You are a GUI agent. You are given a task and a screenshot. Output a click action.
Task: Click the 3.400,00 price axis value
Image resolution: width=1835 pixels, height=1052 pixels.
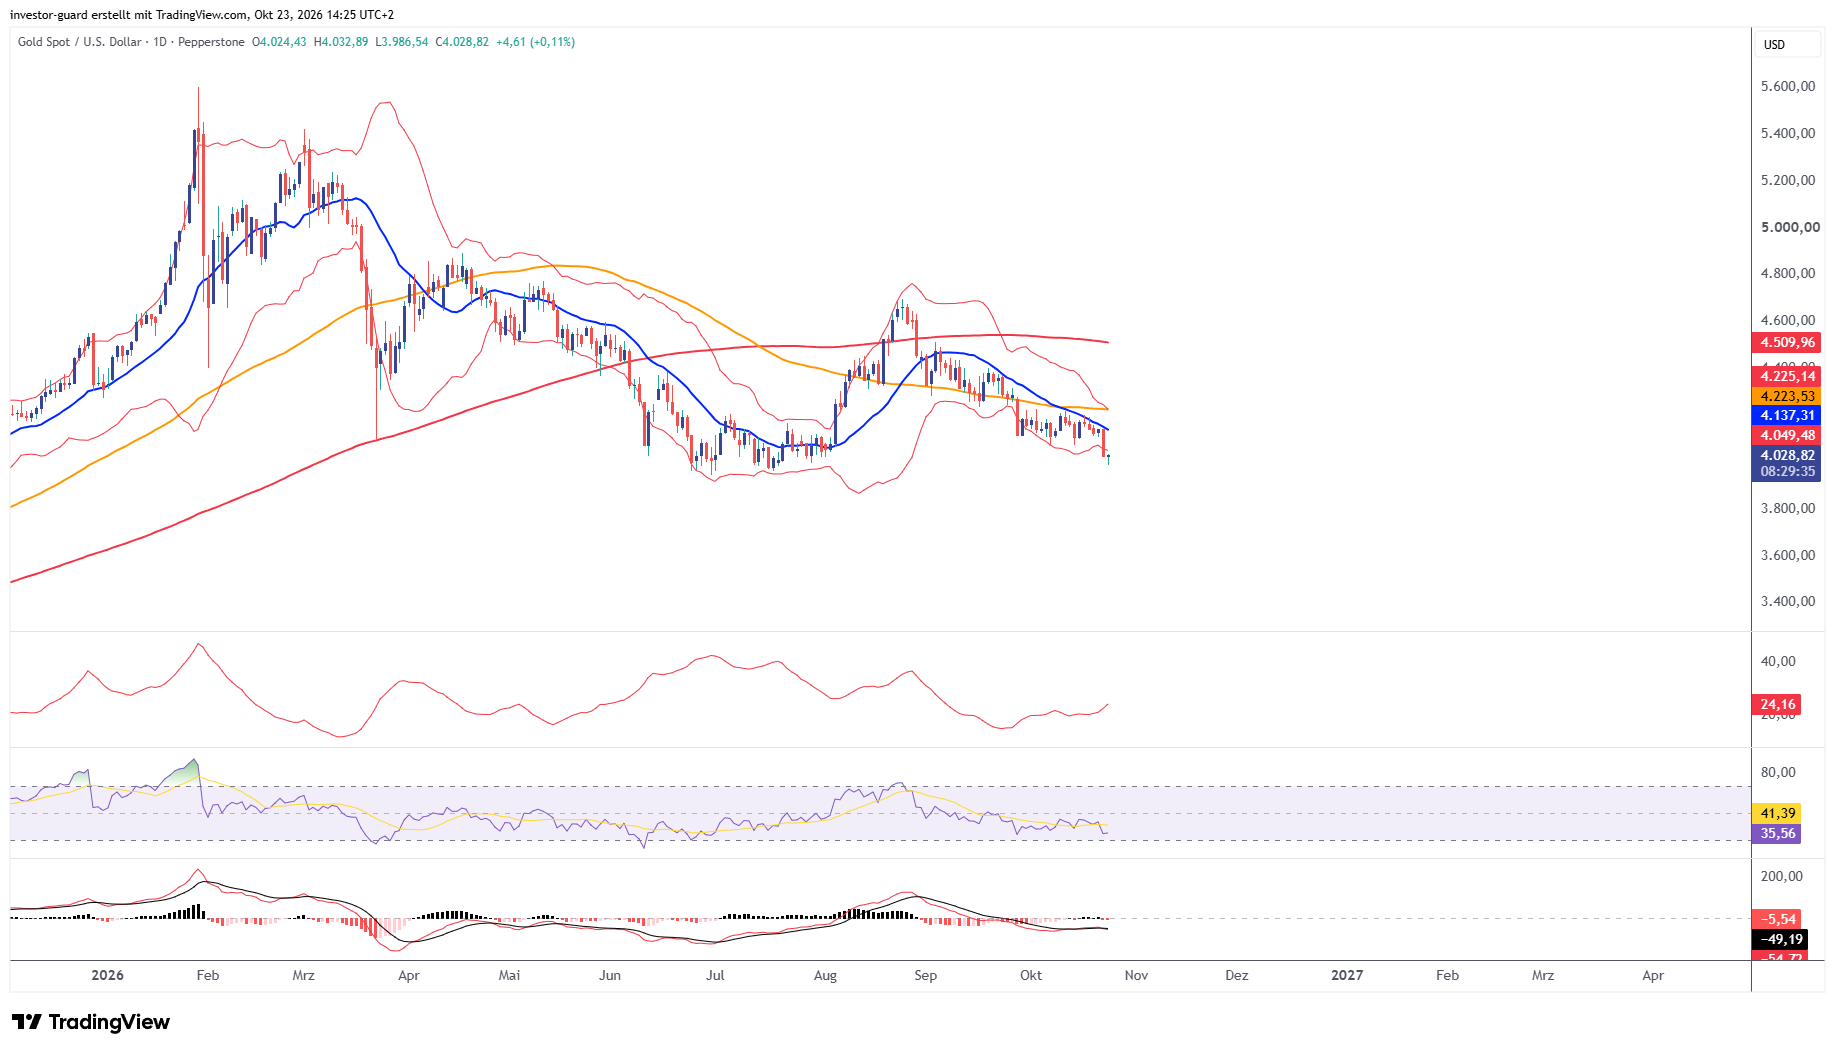coord(1788,602)
